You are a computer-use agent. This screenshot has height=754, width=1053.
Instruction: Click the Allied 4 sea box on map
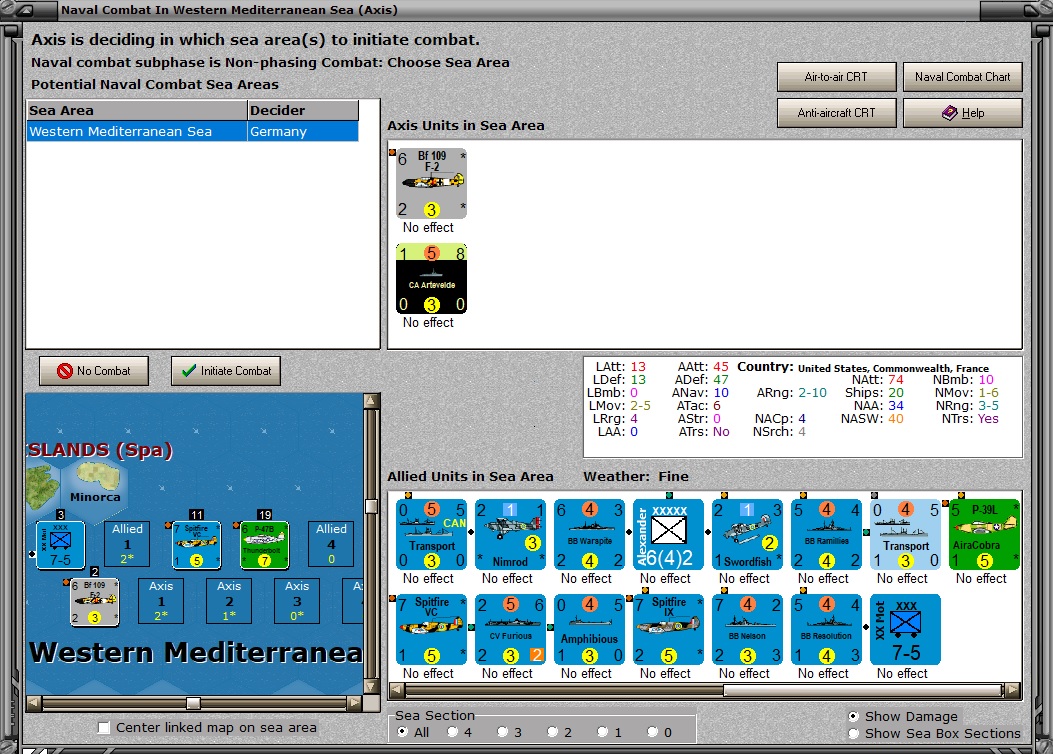[x=331, y=544]
